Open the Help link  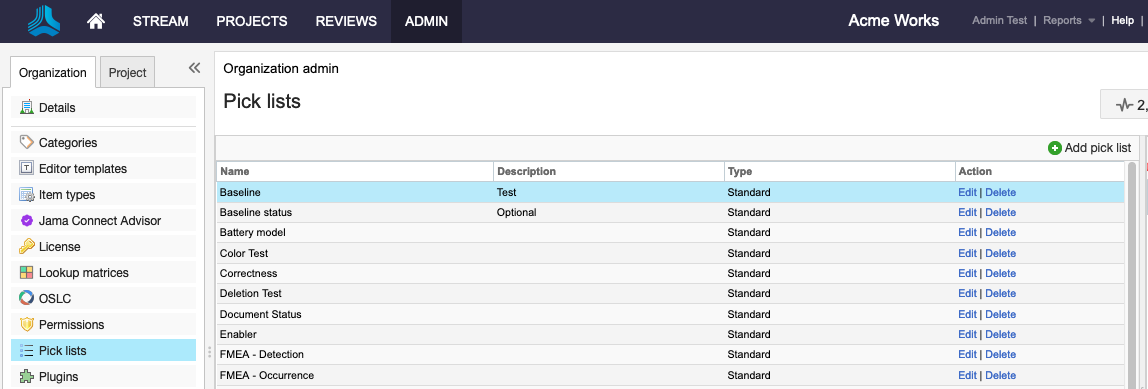[x=1122, y=21]
